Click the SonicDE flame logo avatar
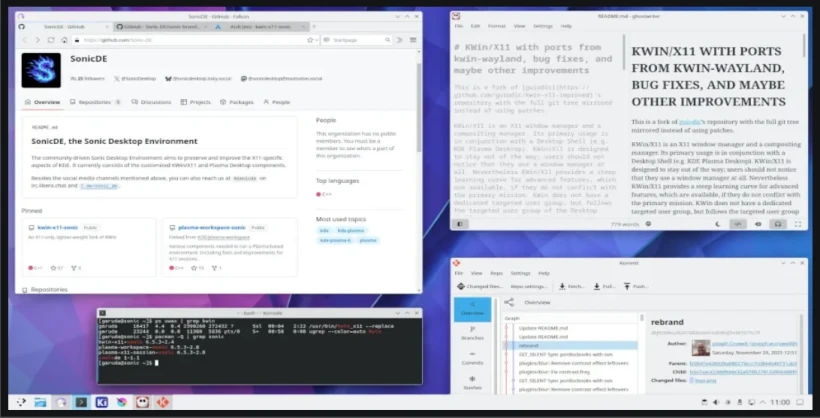This screenshot has height=418, width=820. [x=41, y=70]
